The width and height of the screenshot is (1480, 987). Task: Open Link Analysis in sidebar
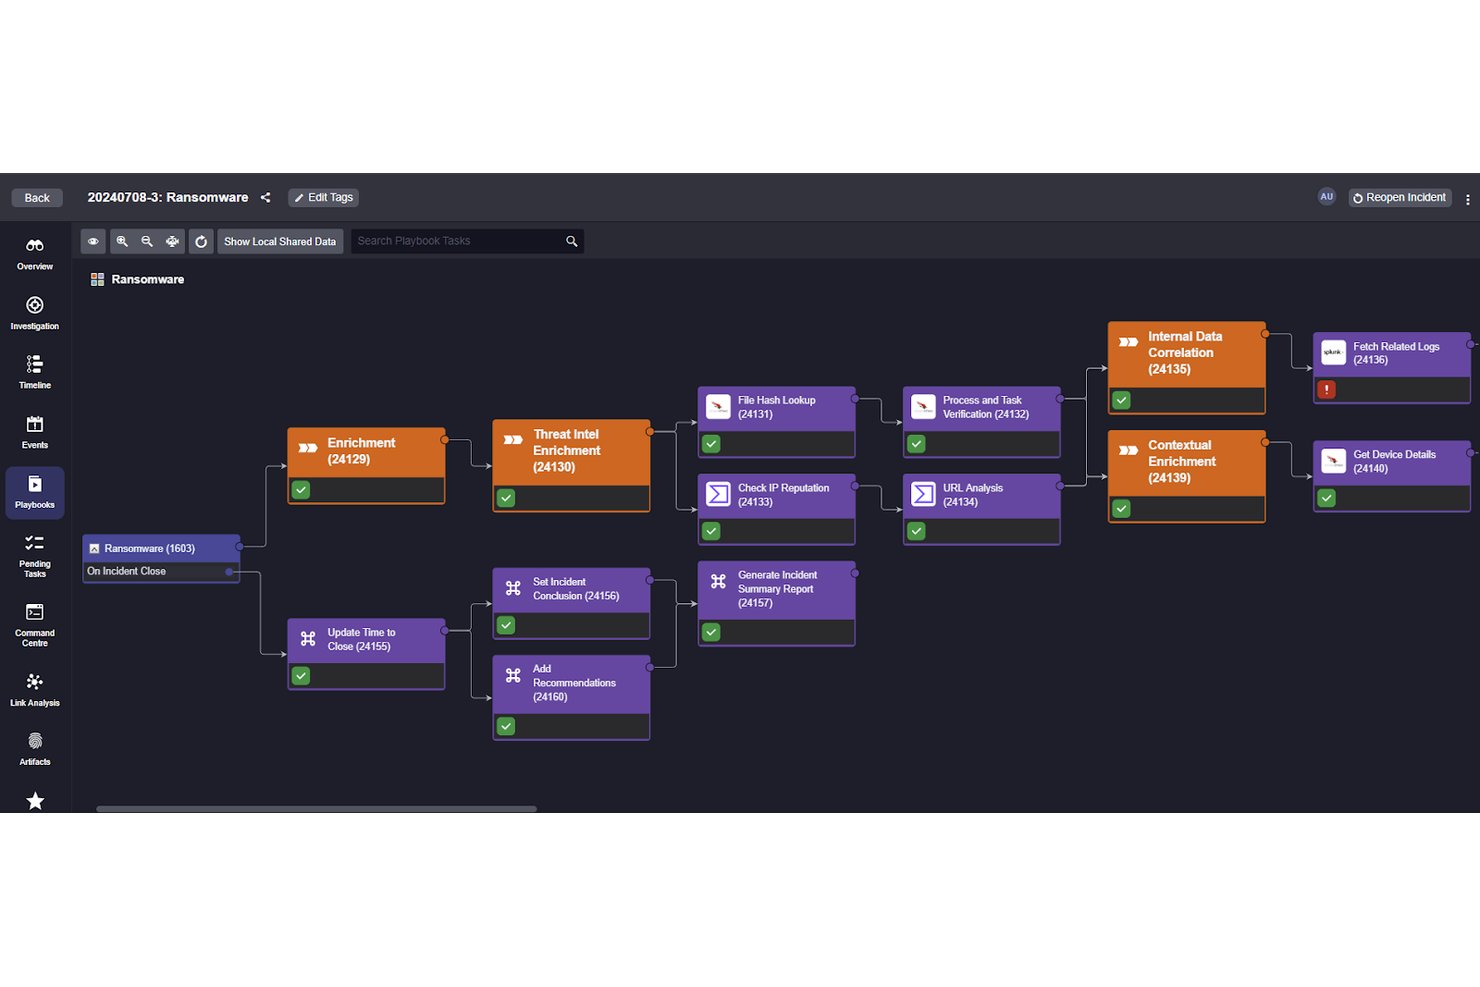click(x=35, y=690)
